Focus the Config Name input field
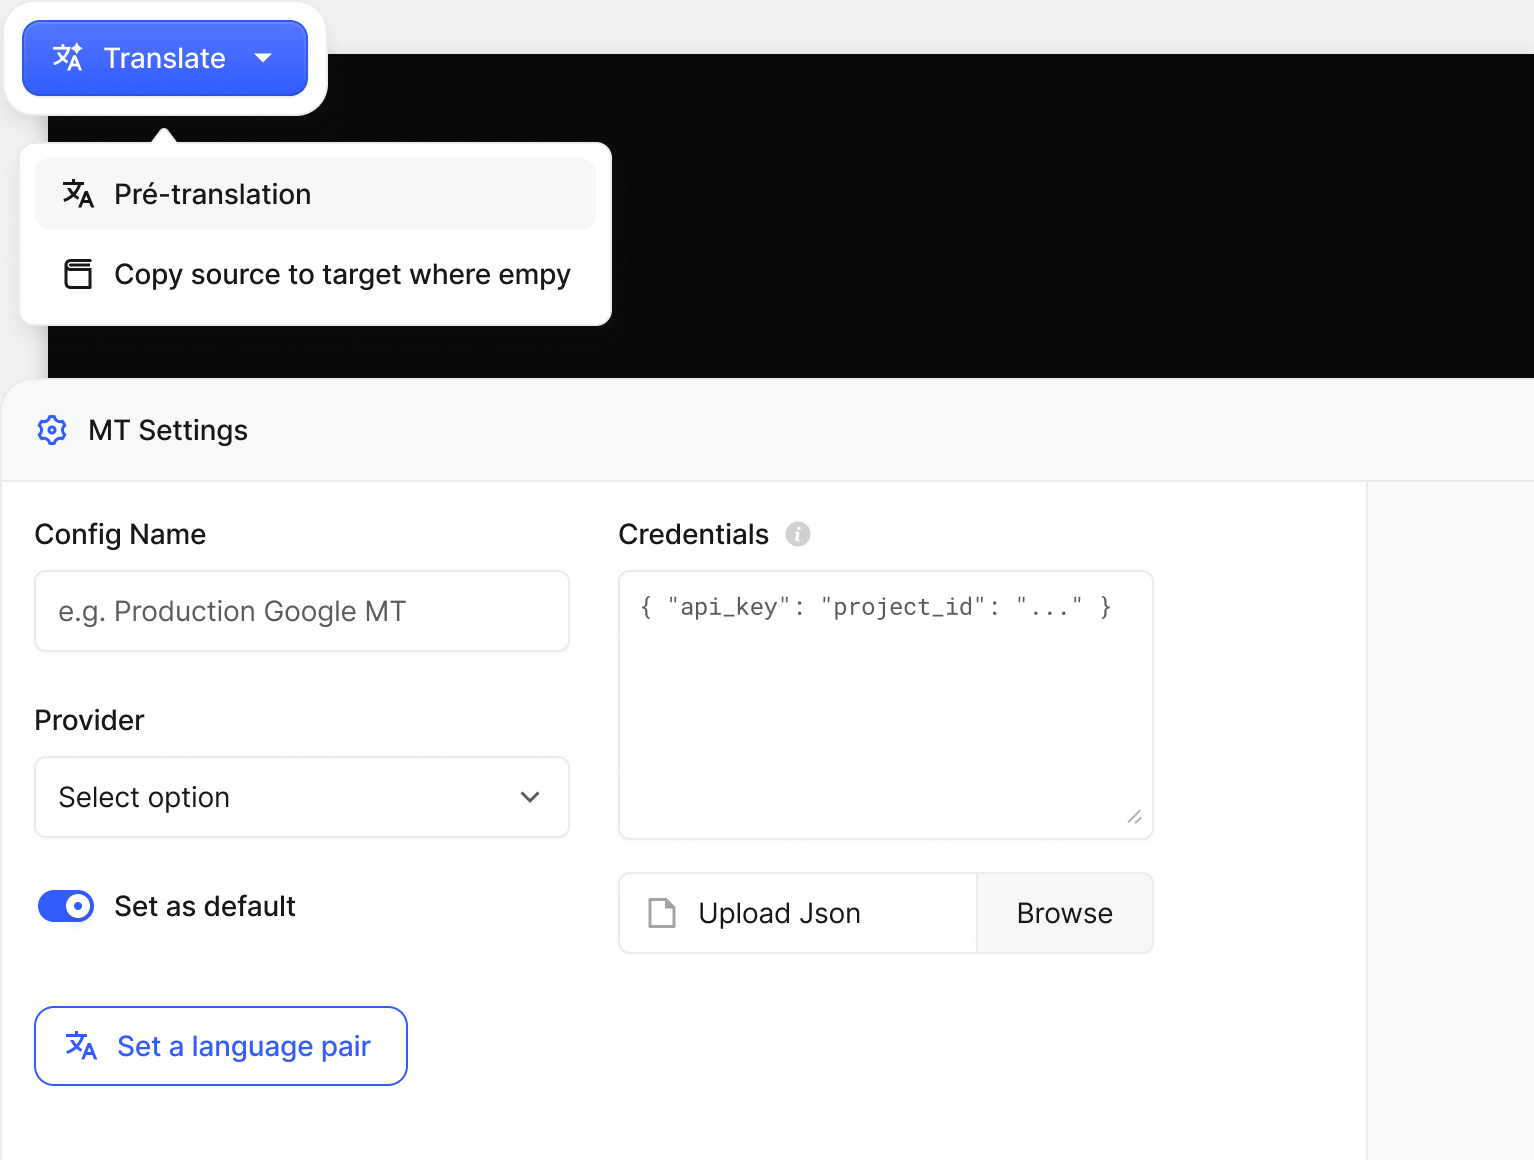1534x1160 pixels. (x=302, y=611)
